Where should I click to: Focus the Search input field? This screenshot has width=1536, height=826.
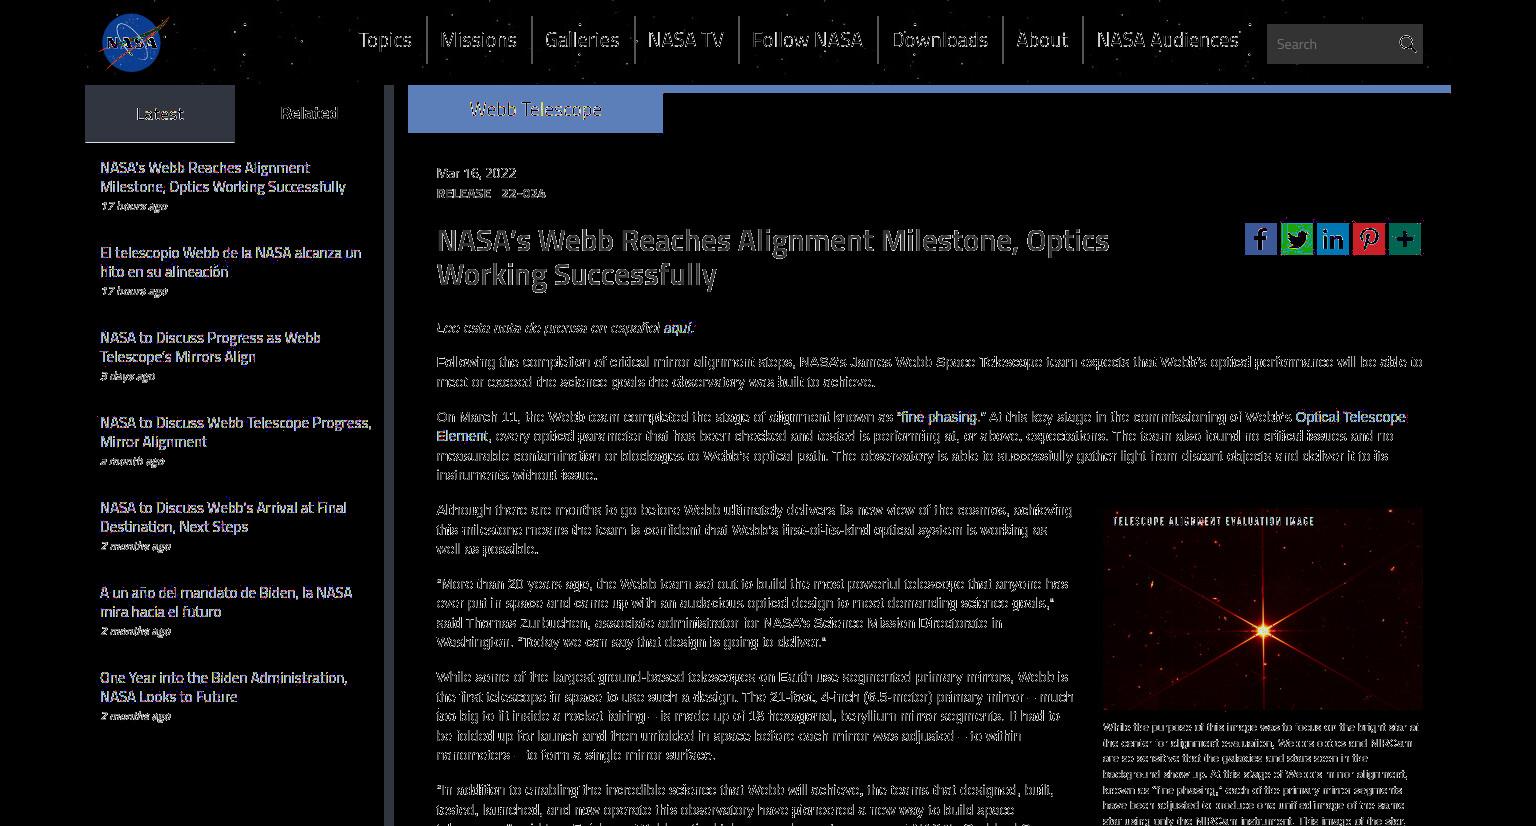point(1332,44)
